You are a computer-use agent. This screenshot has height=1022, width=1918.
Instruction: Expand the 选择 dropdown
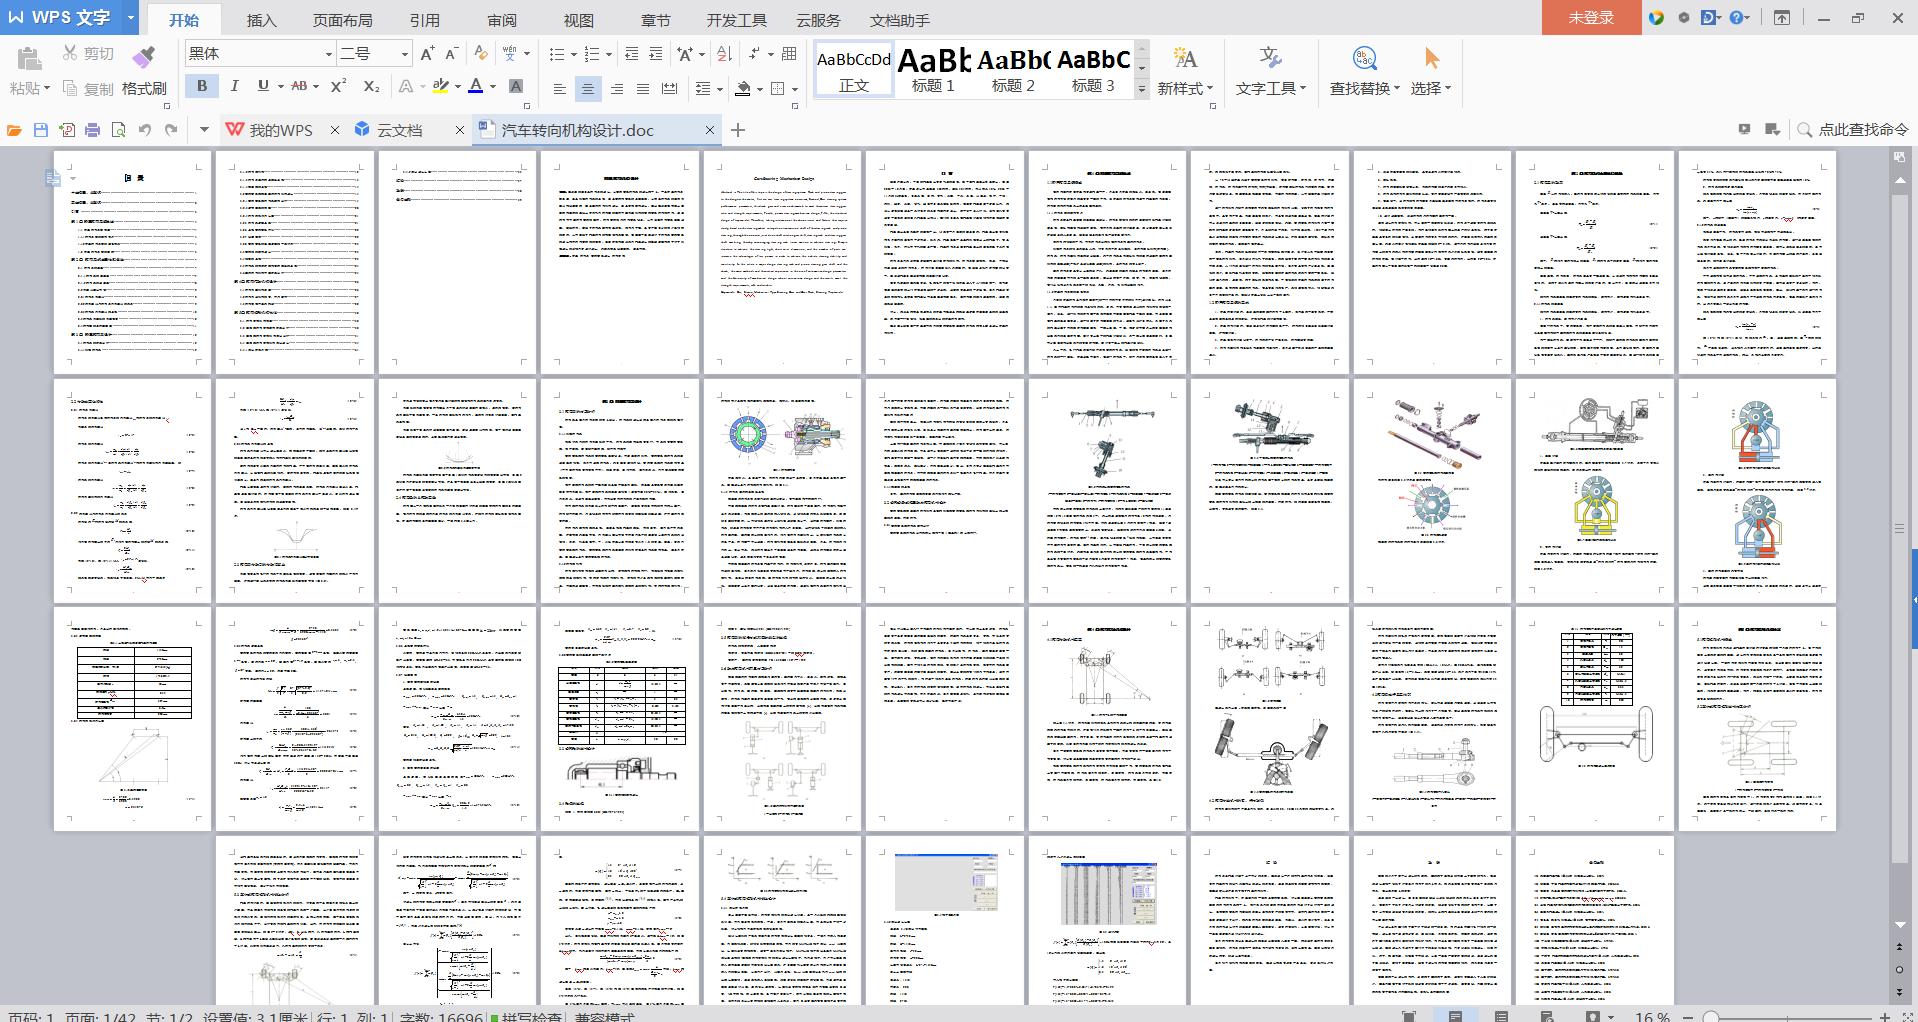[1447, 88]
